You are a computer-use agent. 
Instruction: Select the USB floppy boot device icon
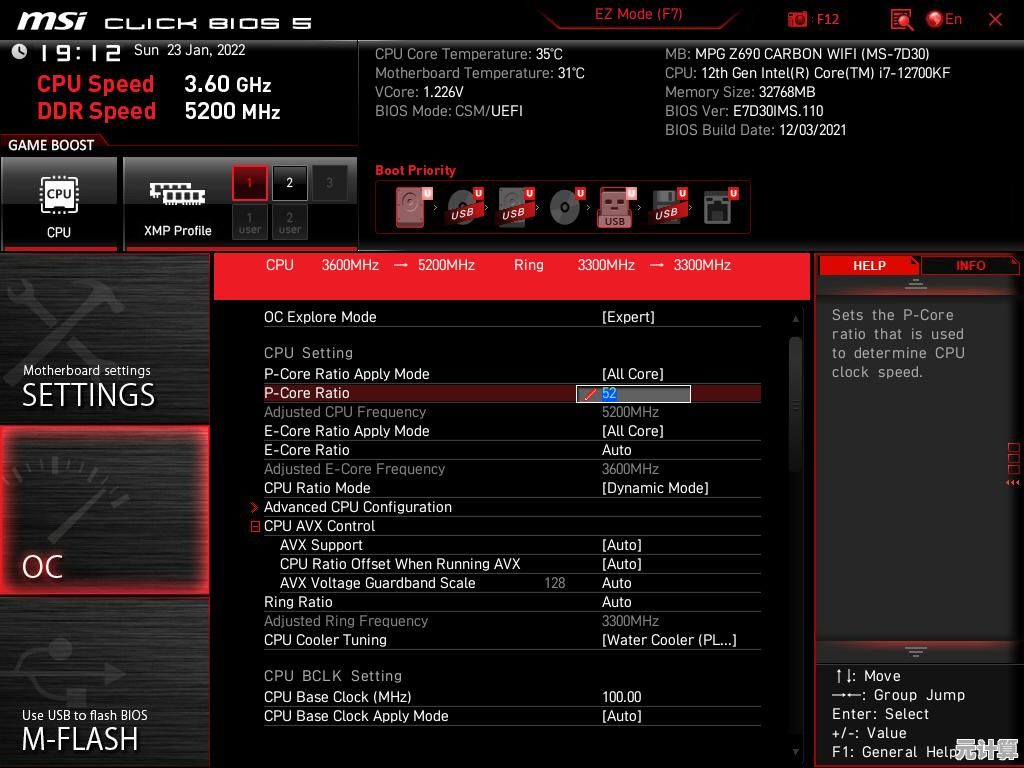point(668,206)
